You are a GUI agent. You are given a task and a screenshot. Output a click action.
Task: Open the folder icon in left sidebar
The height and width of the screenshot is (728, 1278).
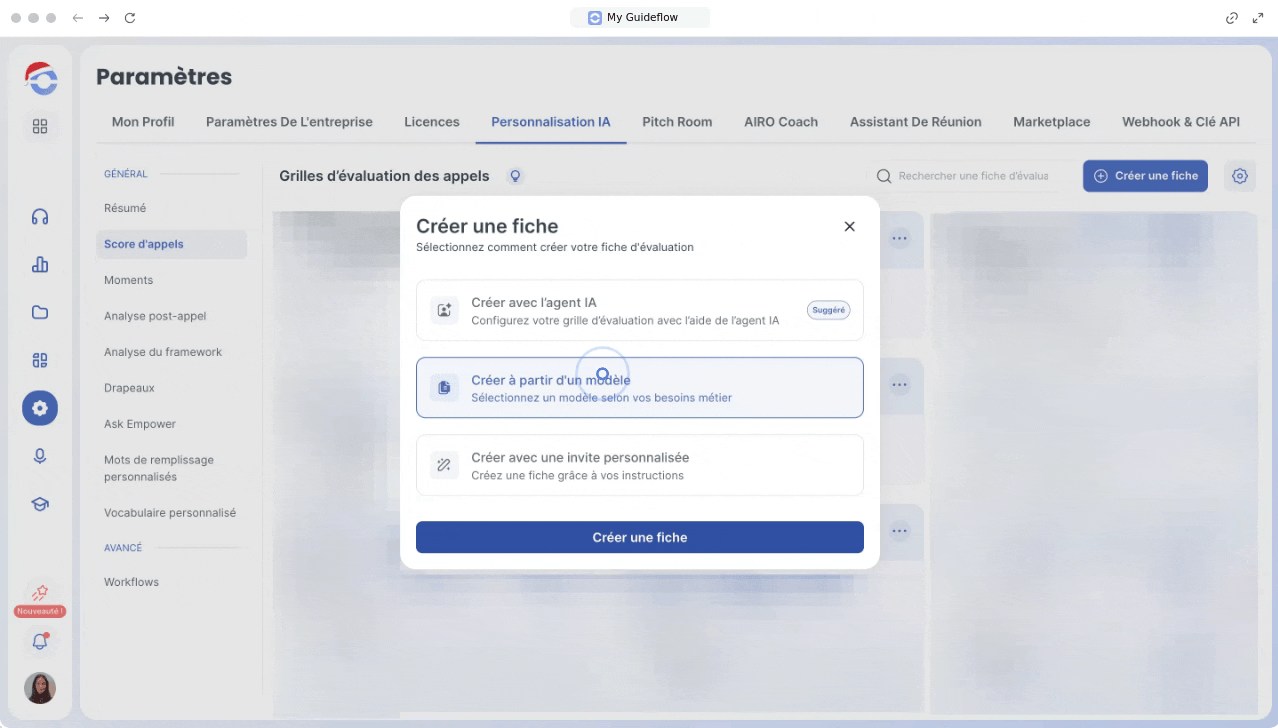40,312
